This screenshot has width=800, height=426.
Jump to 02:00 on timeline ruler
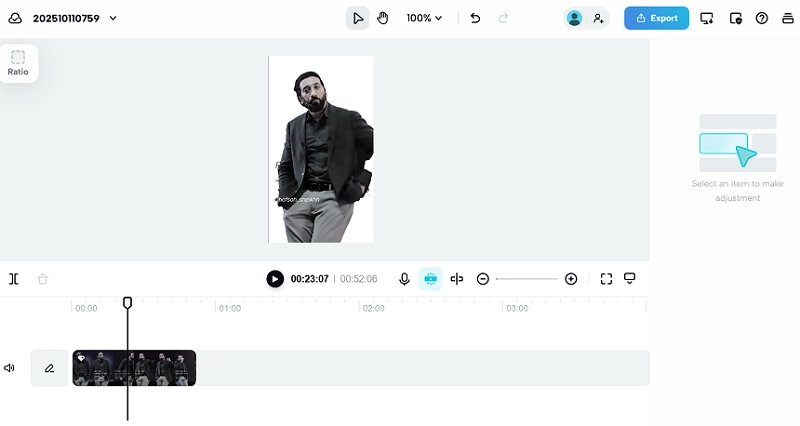373,308
